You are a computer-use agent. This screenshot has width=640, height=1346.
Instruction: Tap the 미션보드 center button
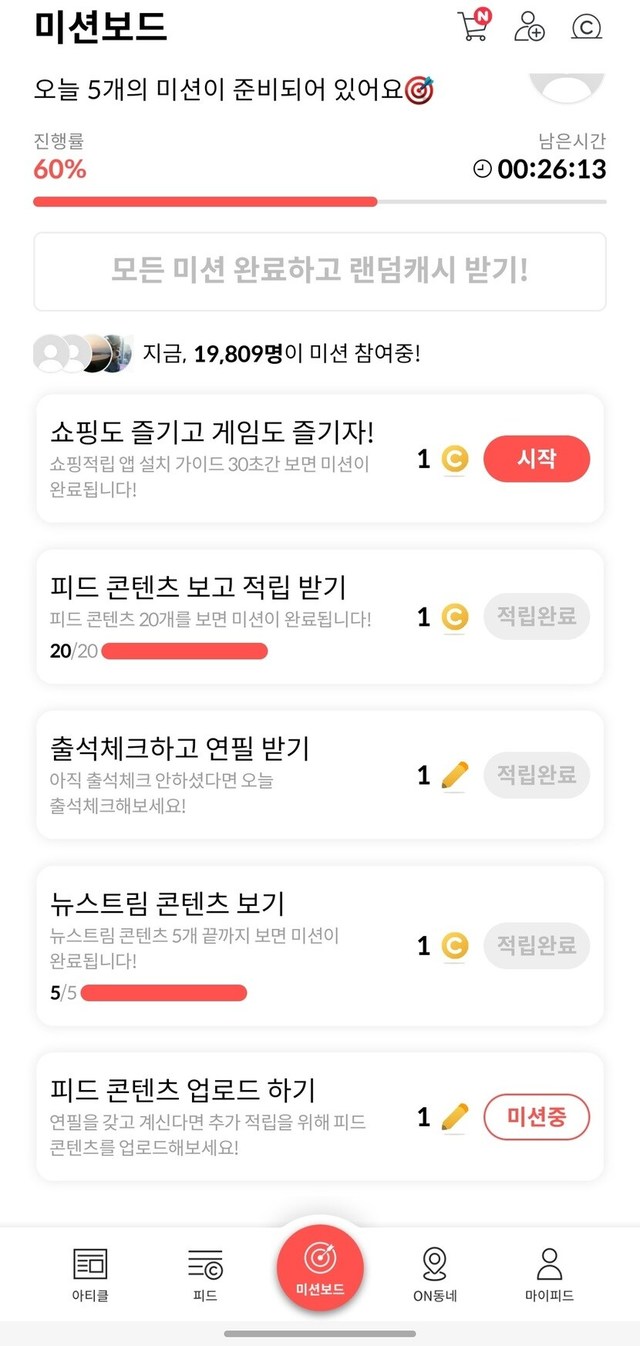(320, 1267)
